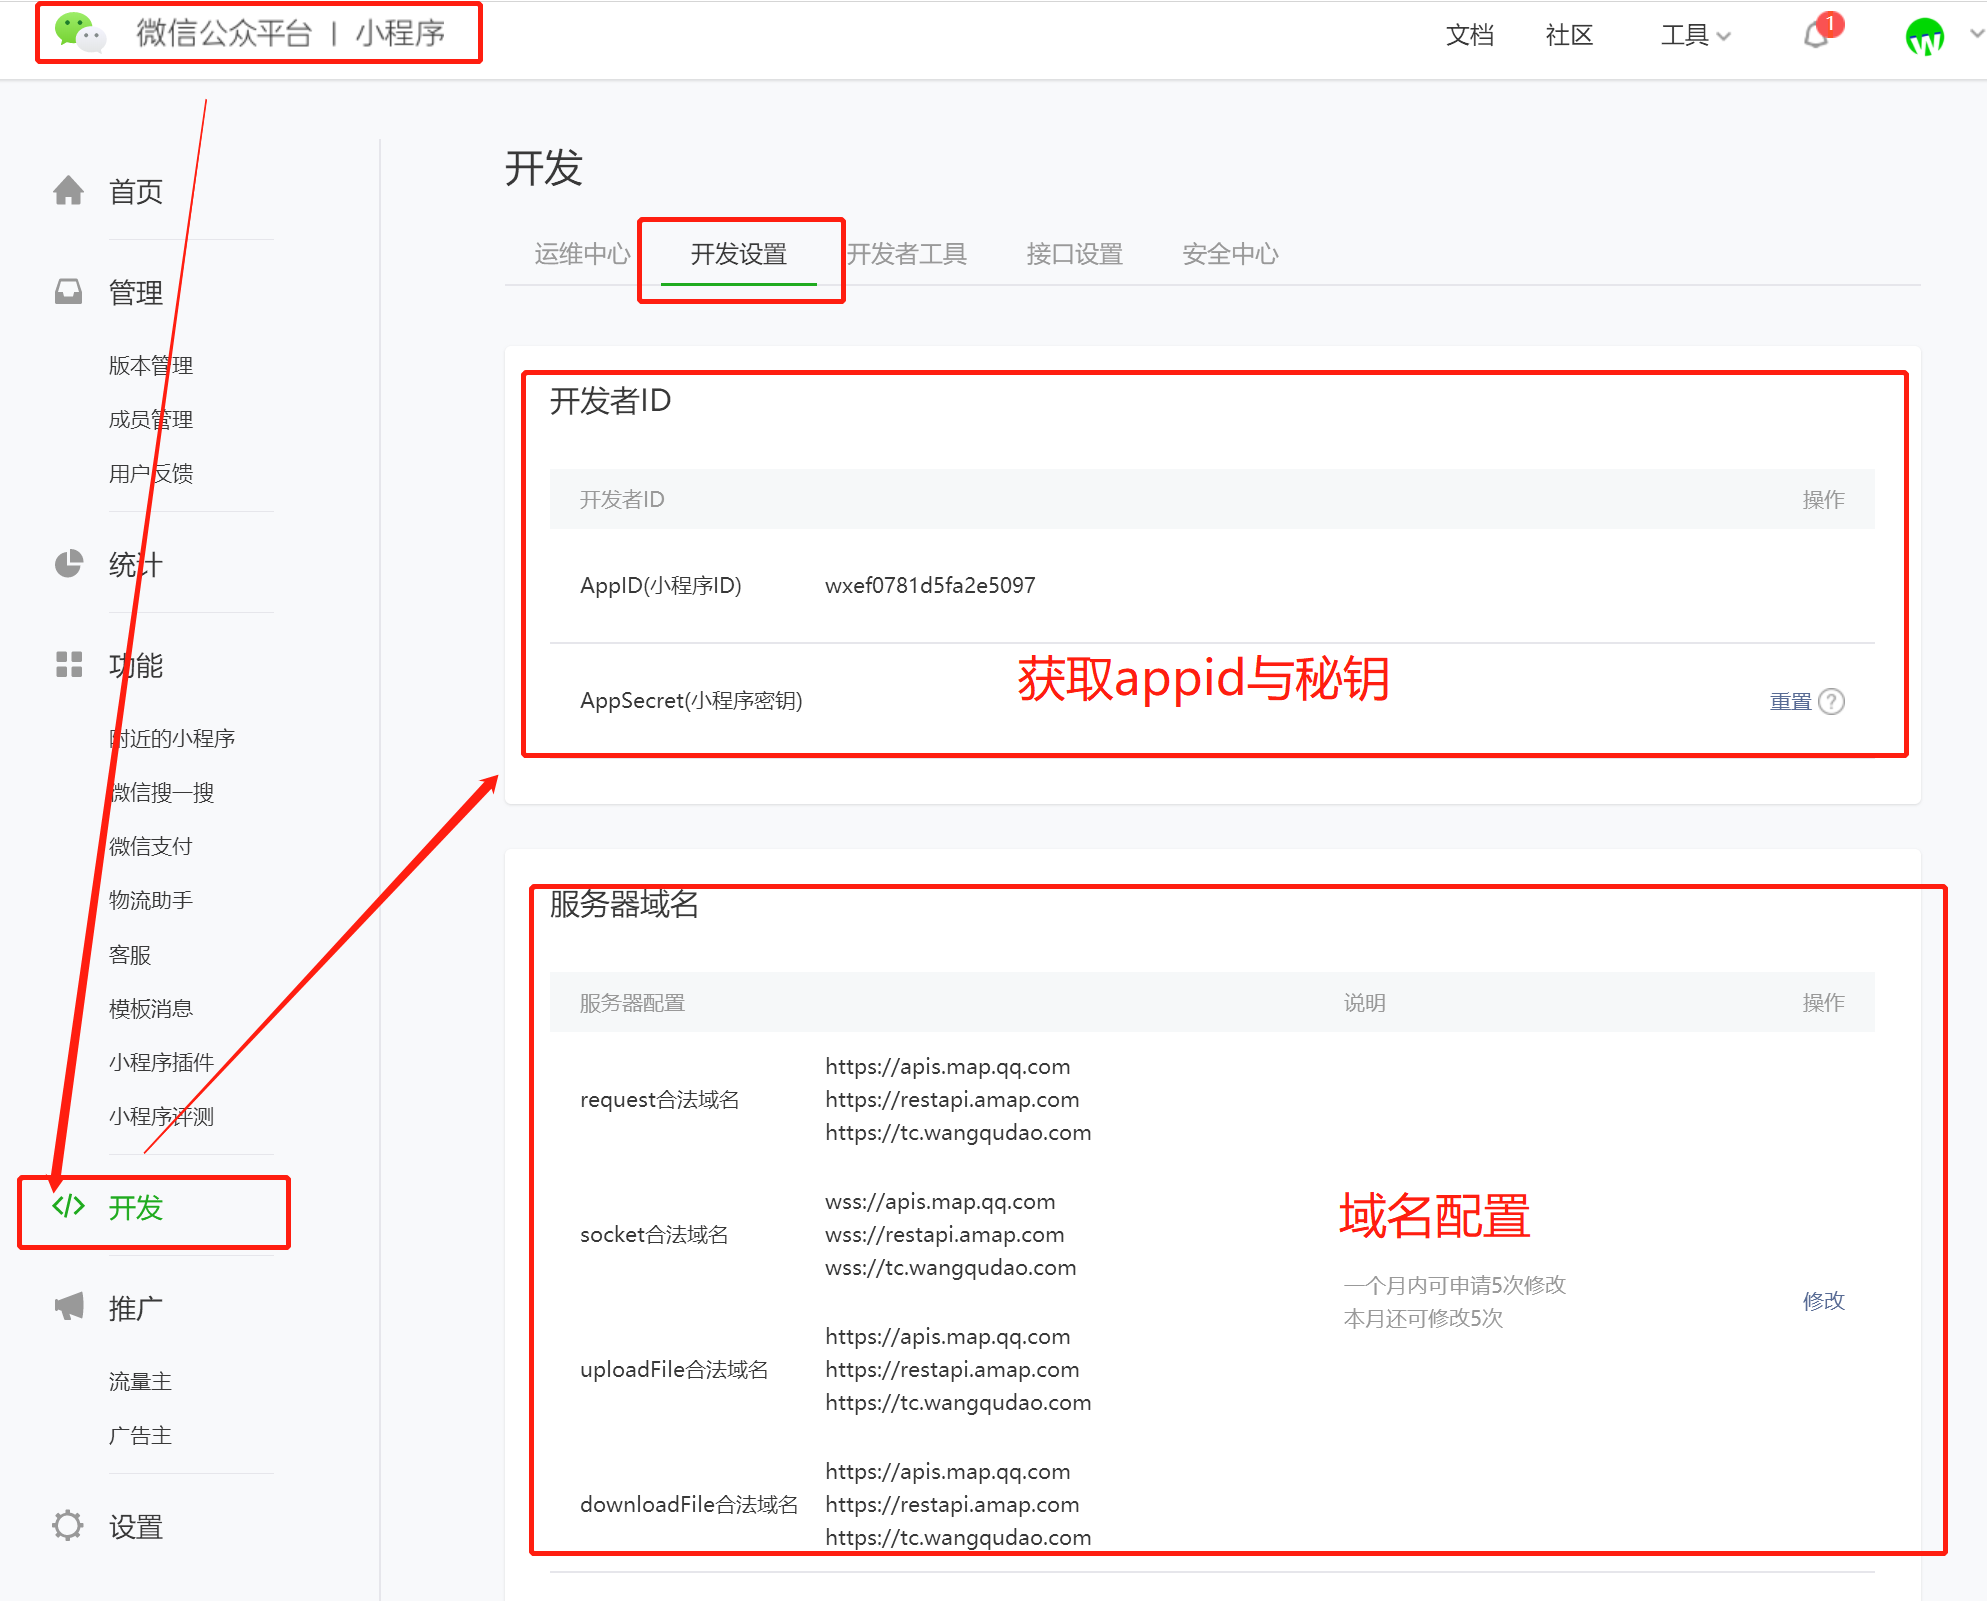Open 小程序插件 in the sidebar
This screenshot has height=1601, width=1987.
(x=162, y=1062)
